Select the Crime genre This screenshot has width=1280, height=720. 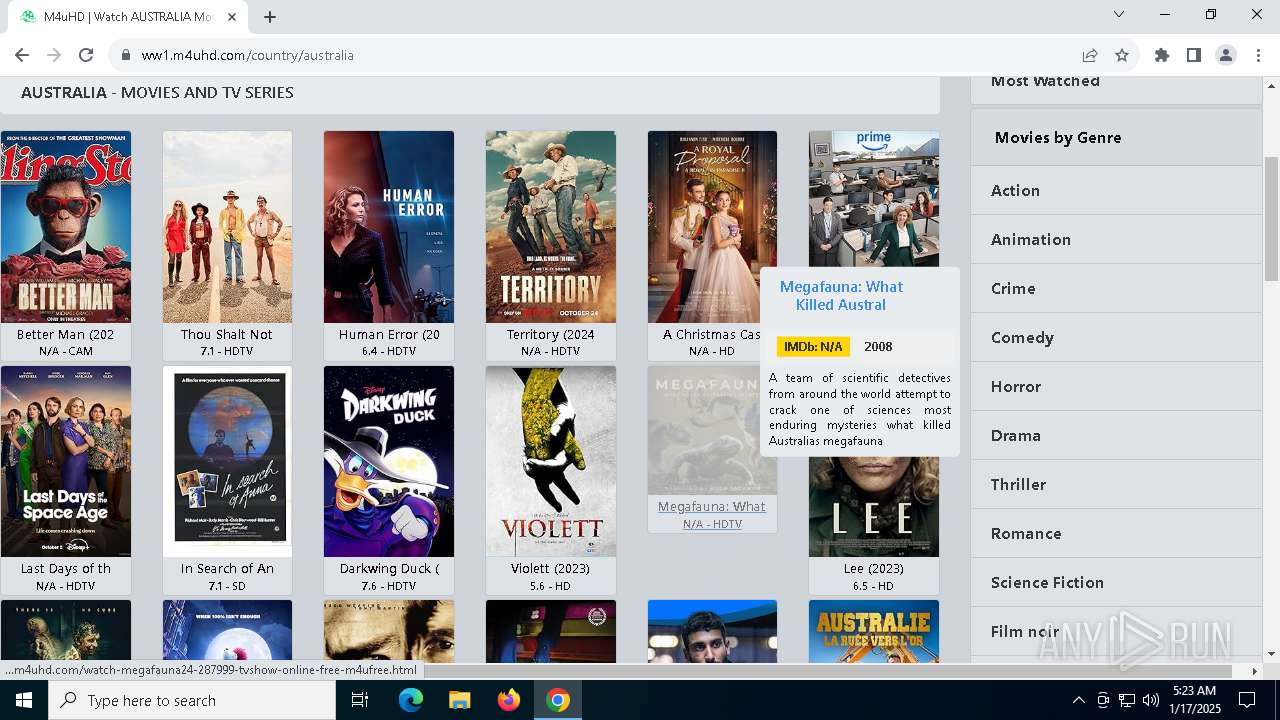pyautogui.click(x=1116, y=288)
